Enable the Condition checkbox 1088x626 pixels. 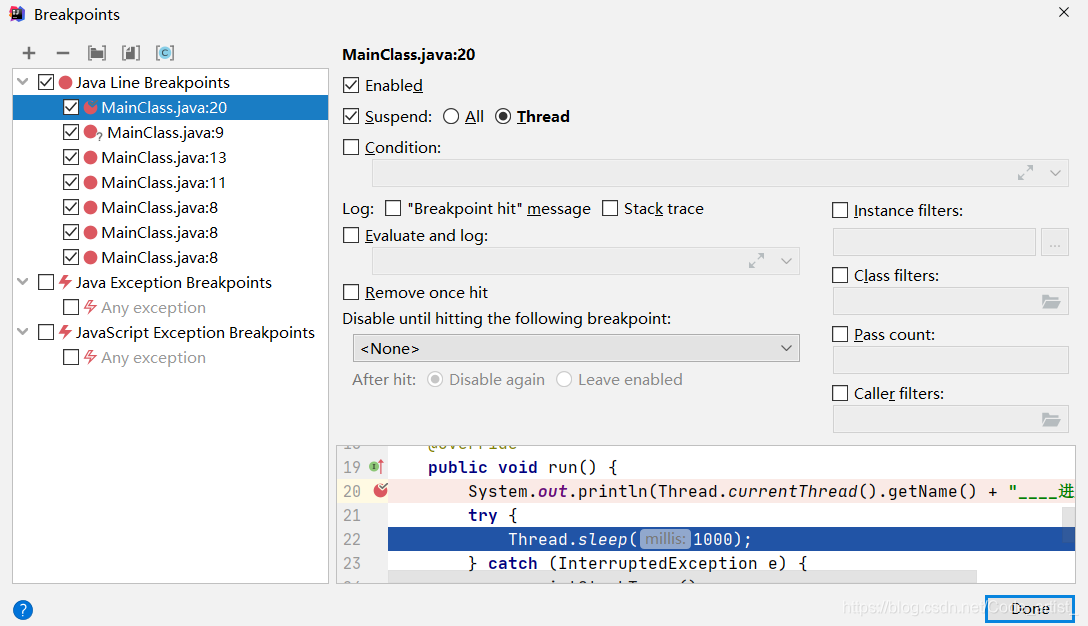click(351, 147)
